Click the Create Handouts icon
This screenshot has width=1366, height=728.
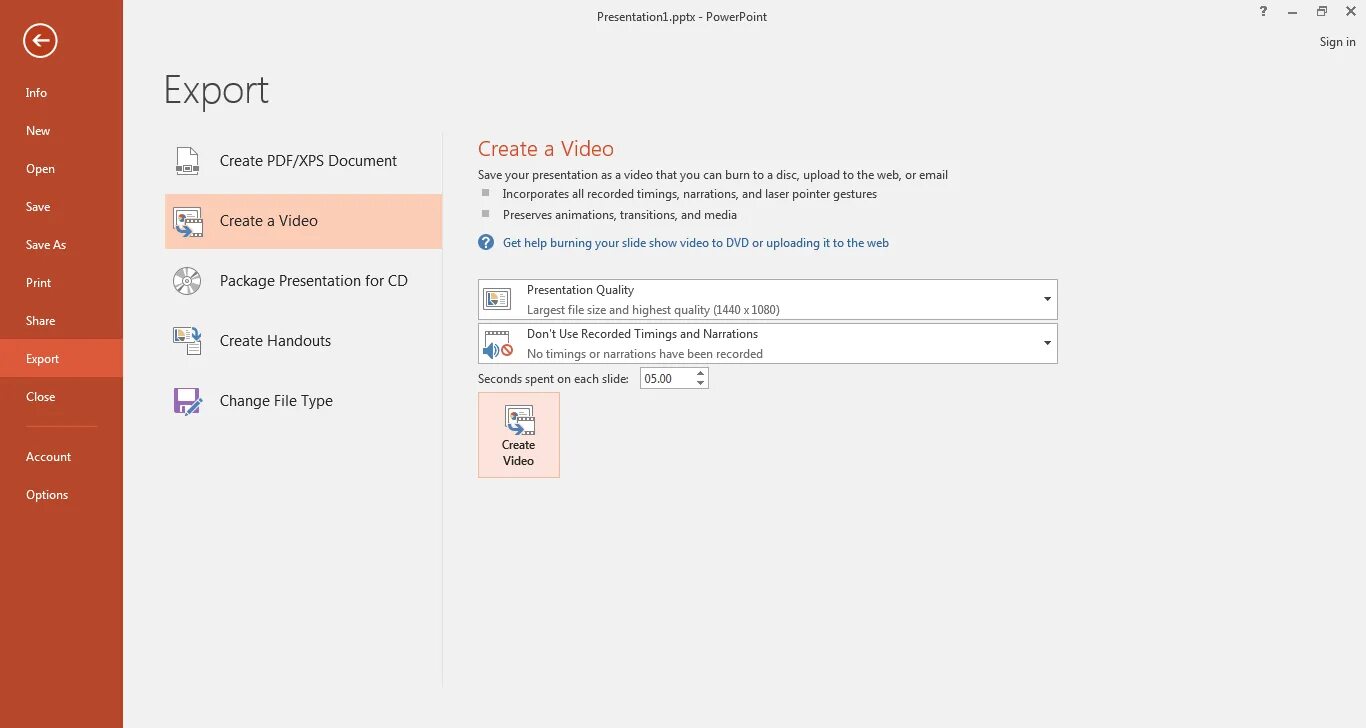187,341
